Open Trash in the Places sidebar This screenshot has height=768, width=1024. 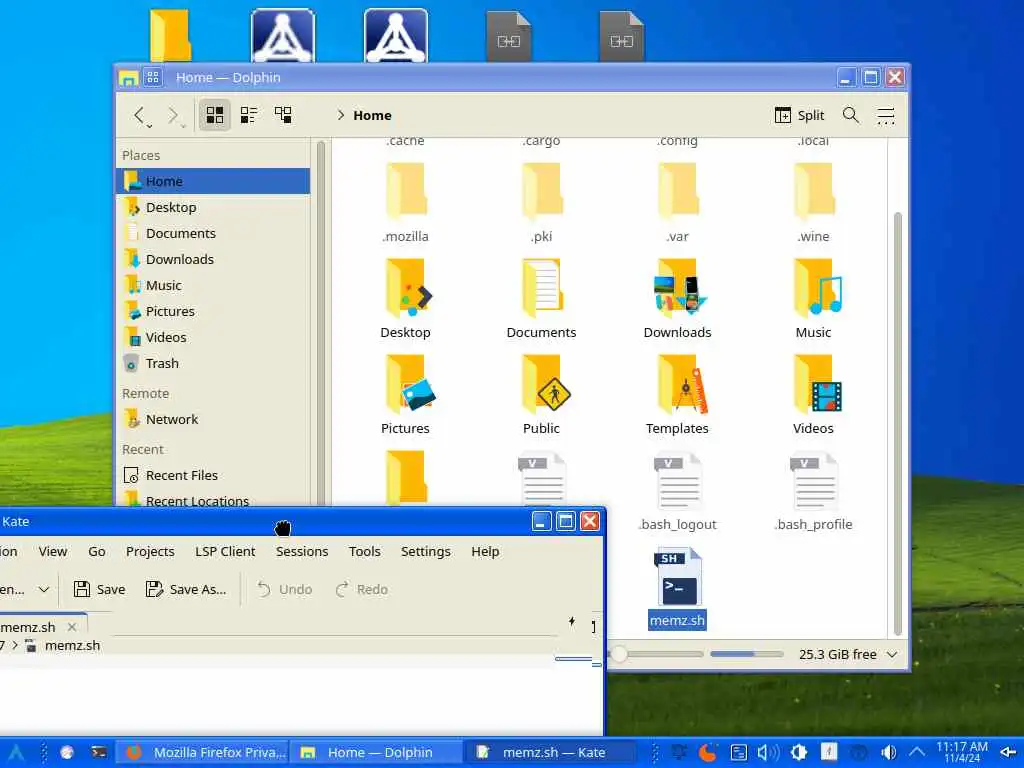[213, 364]
